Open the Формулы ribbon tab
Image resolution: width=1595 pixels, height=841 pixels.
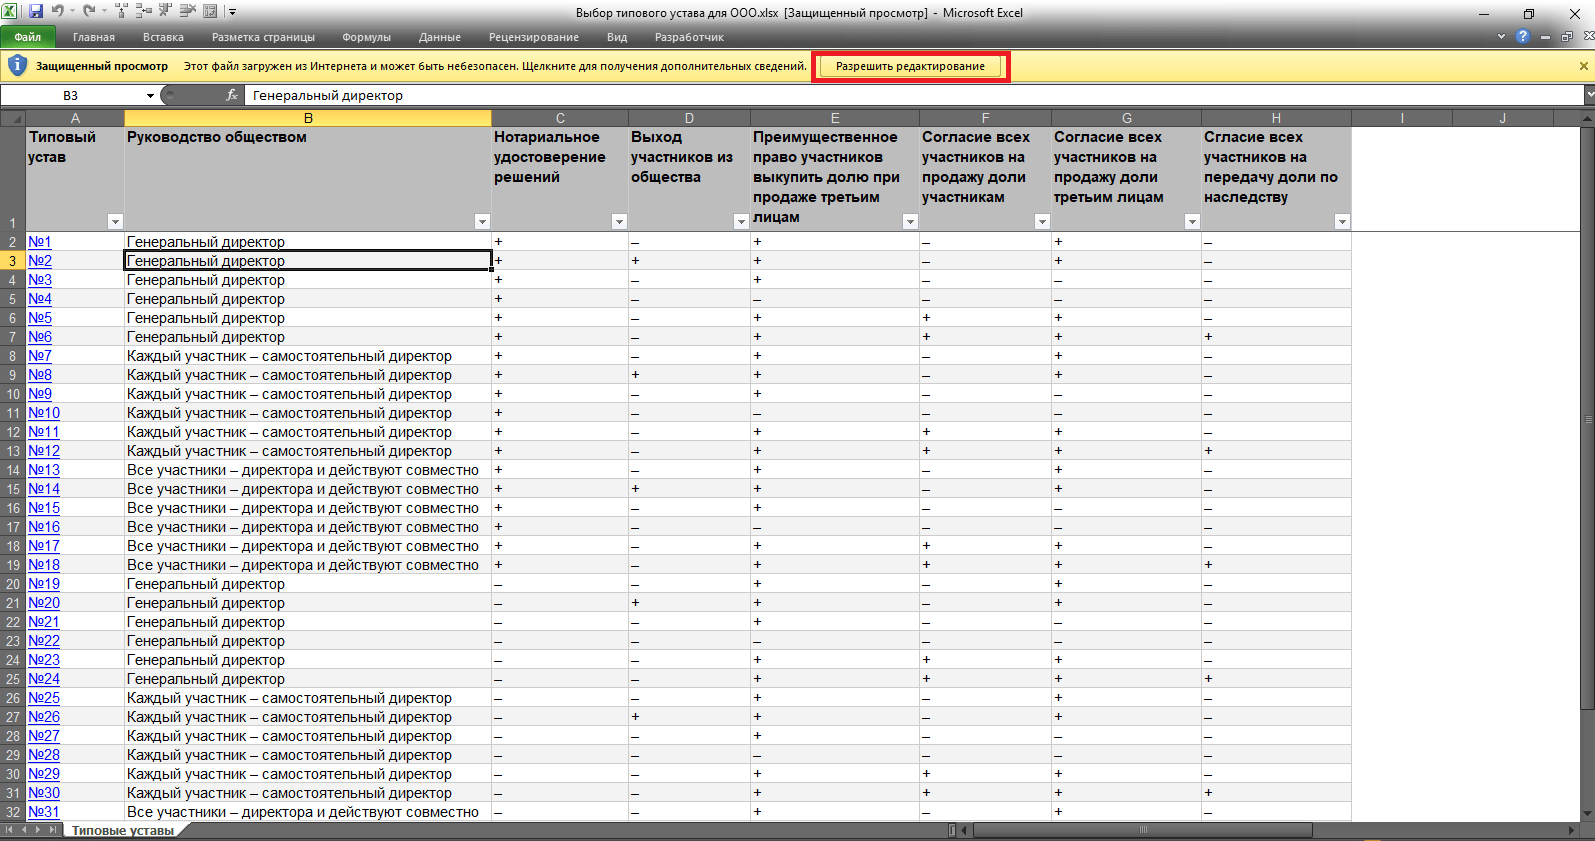[x=366, y=37]
